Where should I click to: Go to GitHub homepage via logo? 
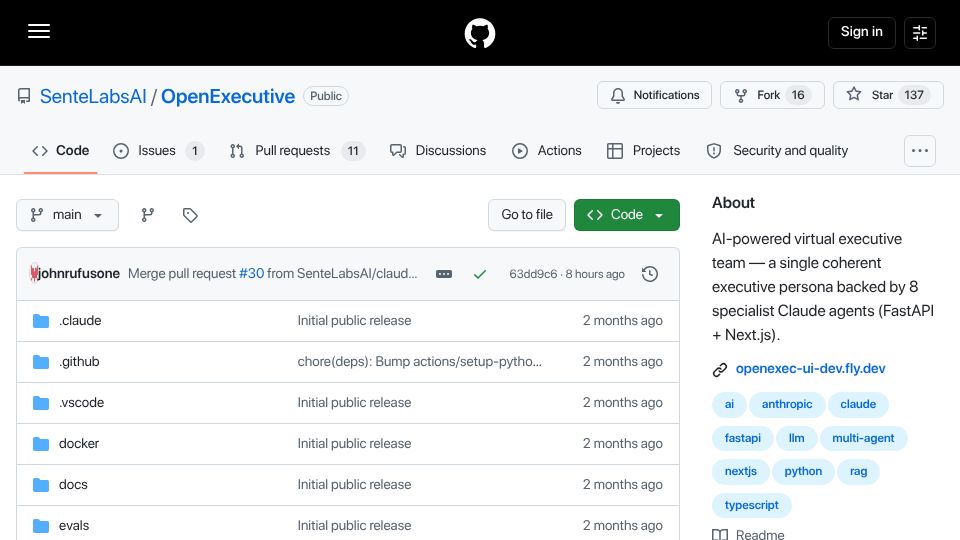(x=479, y=33)
